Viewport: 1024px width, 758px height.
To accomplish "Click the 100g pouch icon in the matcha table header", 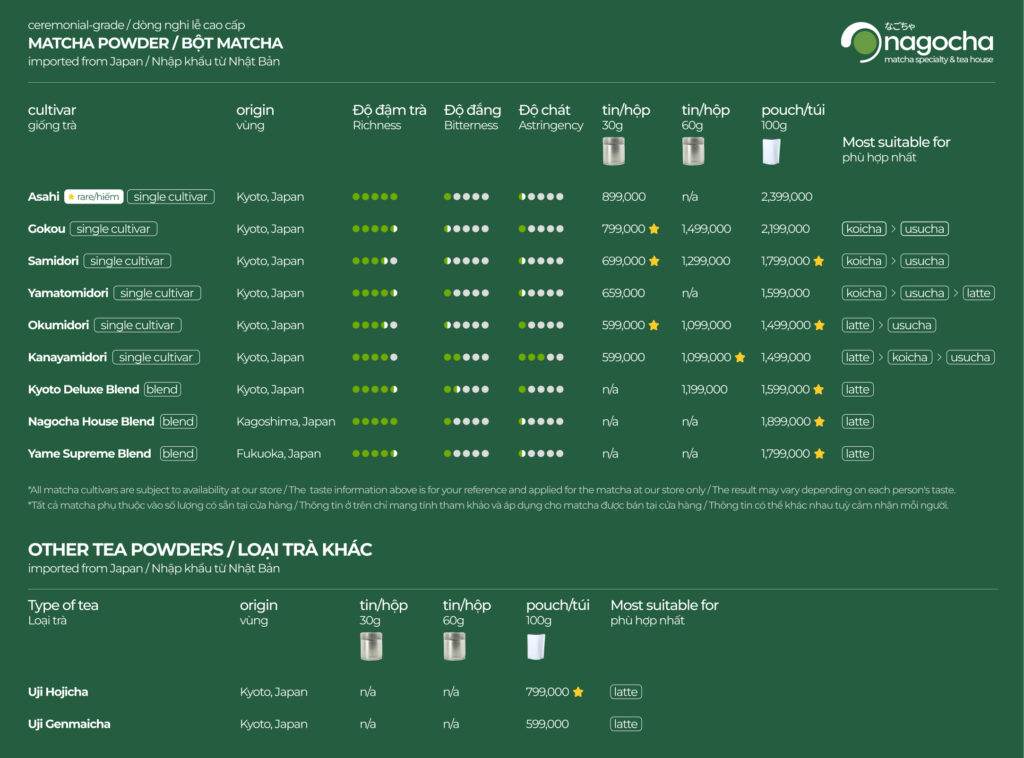I will [771, 151].
